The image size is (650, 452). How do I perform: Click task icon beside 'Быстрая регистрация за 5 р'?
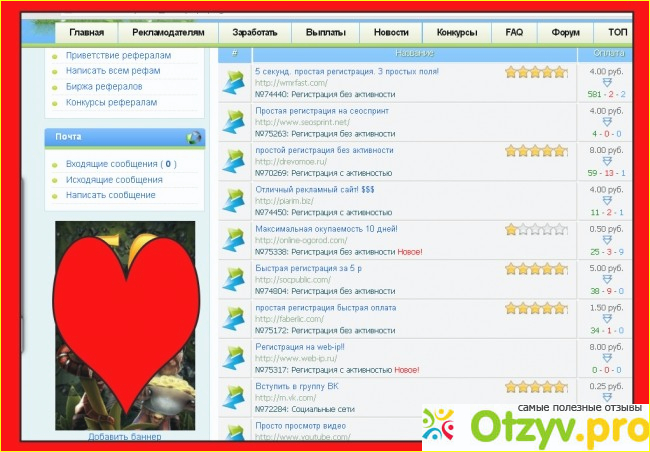(234, 279)
